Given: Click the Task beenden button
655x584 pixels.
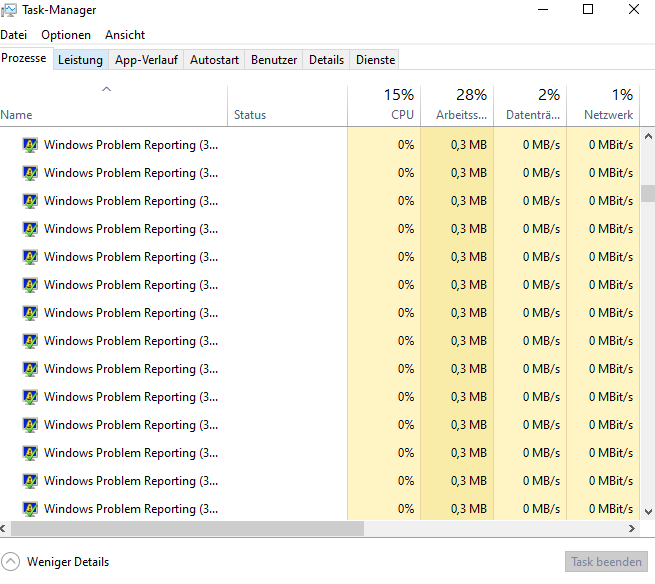Looking at the screenshot, I should [606, 562].
